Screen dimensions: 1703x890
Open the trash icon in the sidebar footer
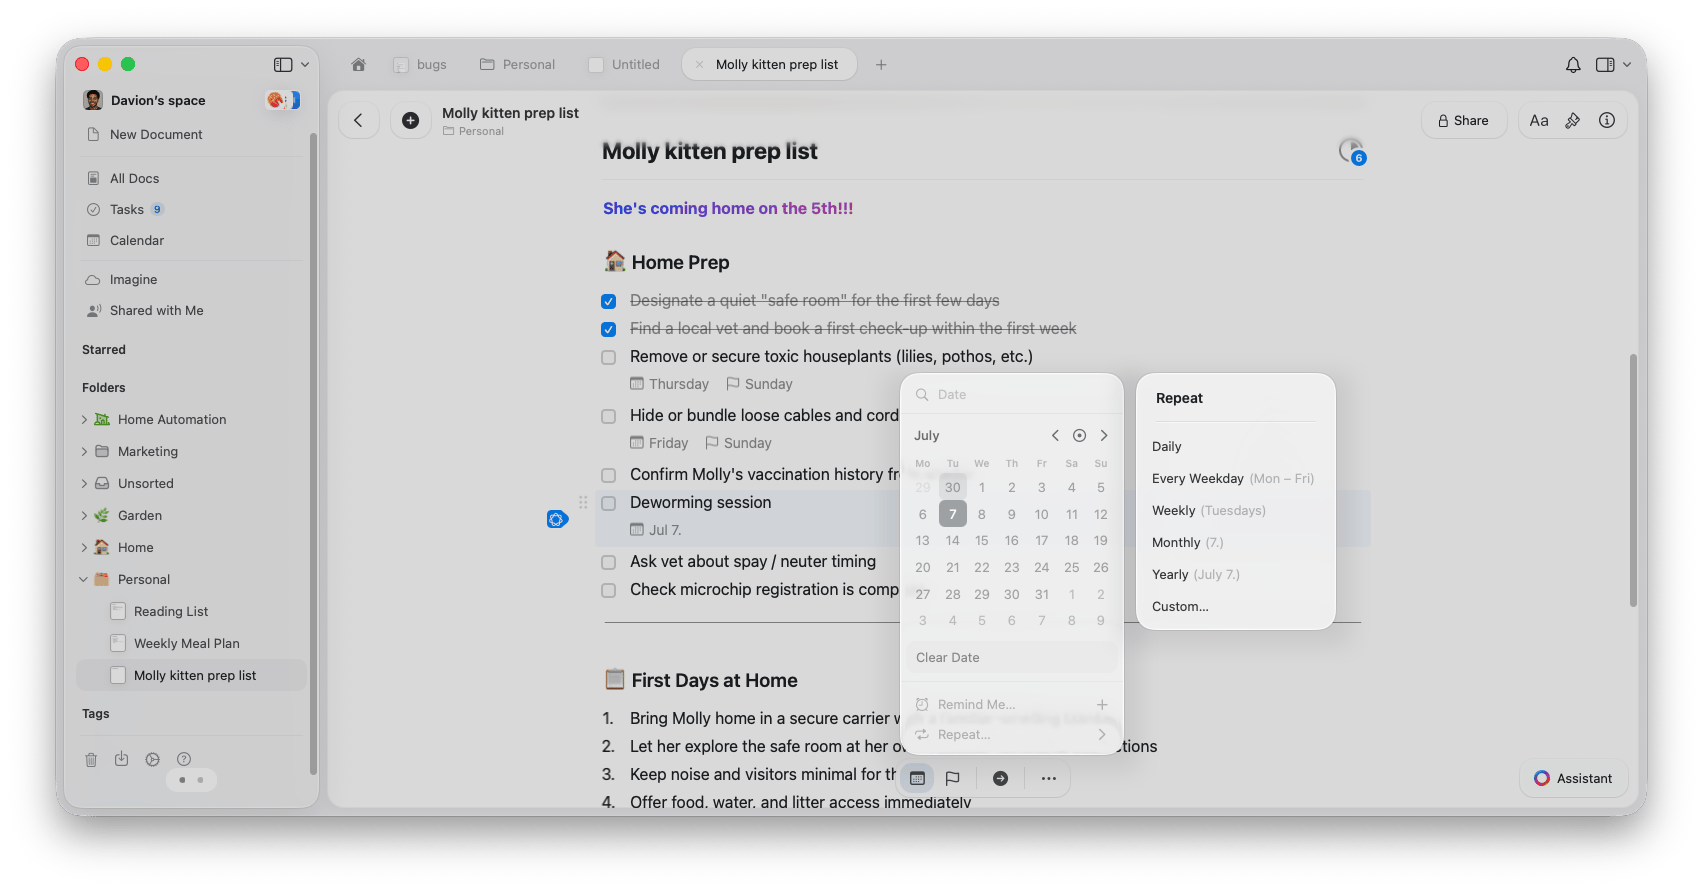pyautogui.click(x=91, y=760)
